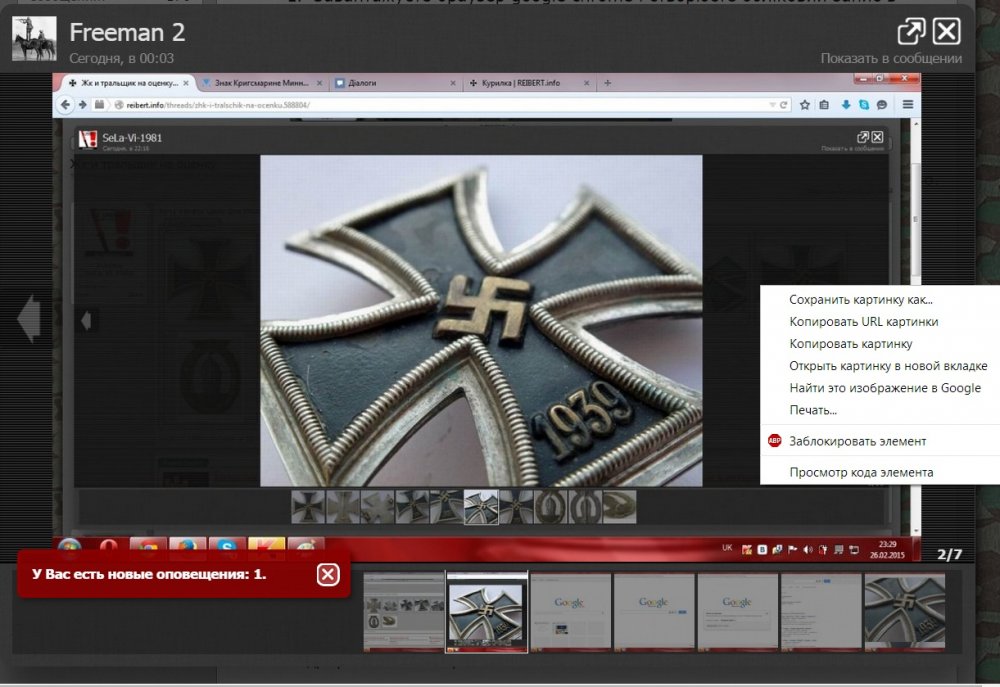1000x687 pixels.
Task: Open image in new window icon
Action: click(x=910, y=32)
